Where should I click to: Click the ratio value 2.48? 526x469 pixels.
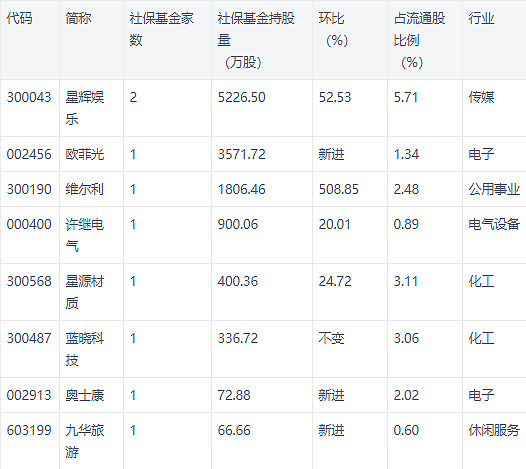point(406,189)
